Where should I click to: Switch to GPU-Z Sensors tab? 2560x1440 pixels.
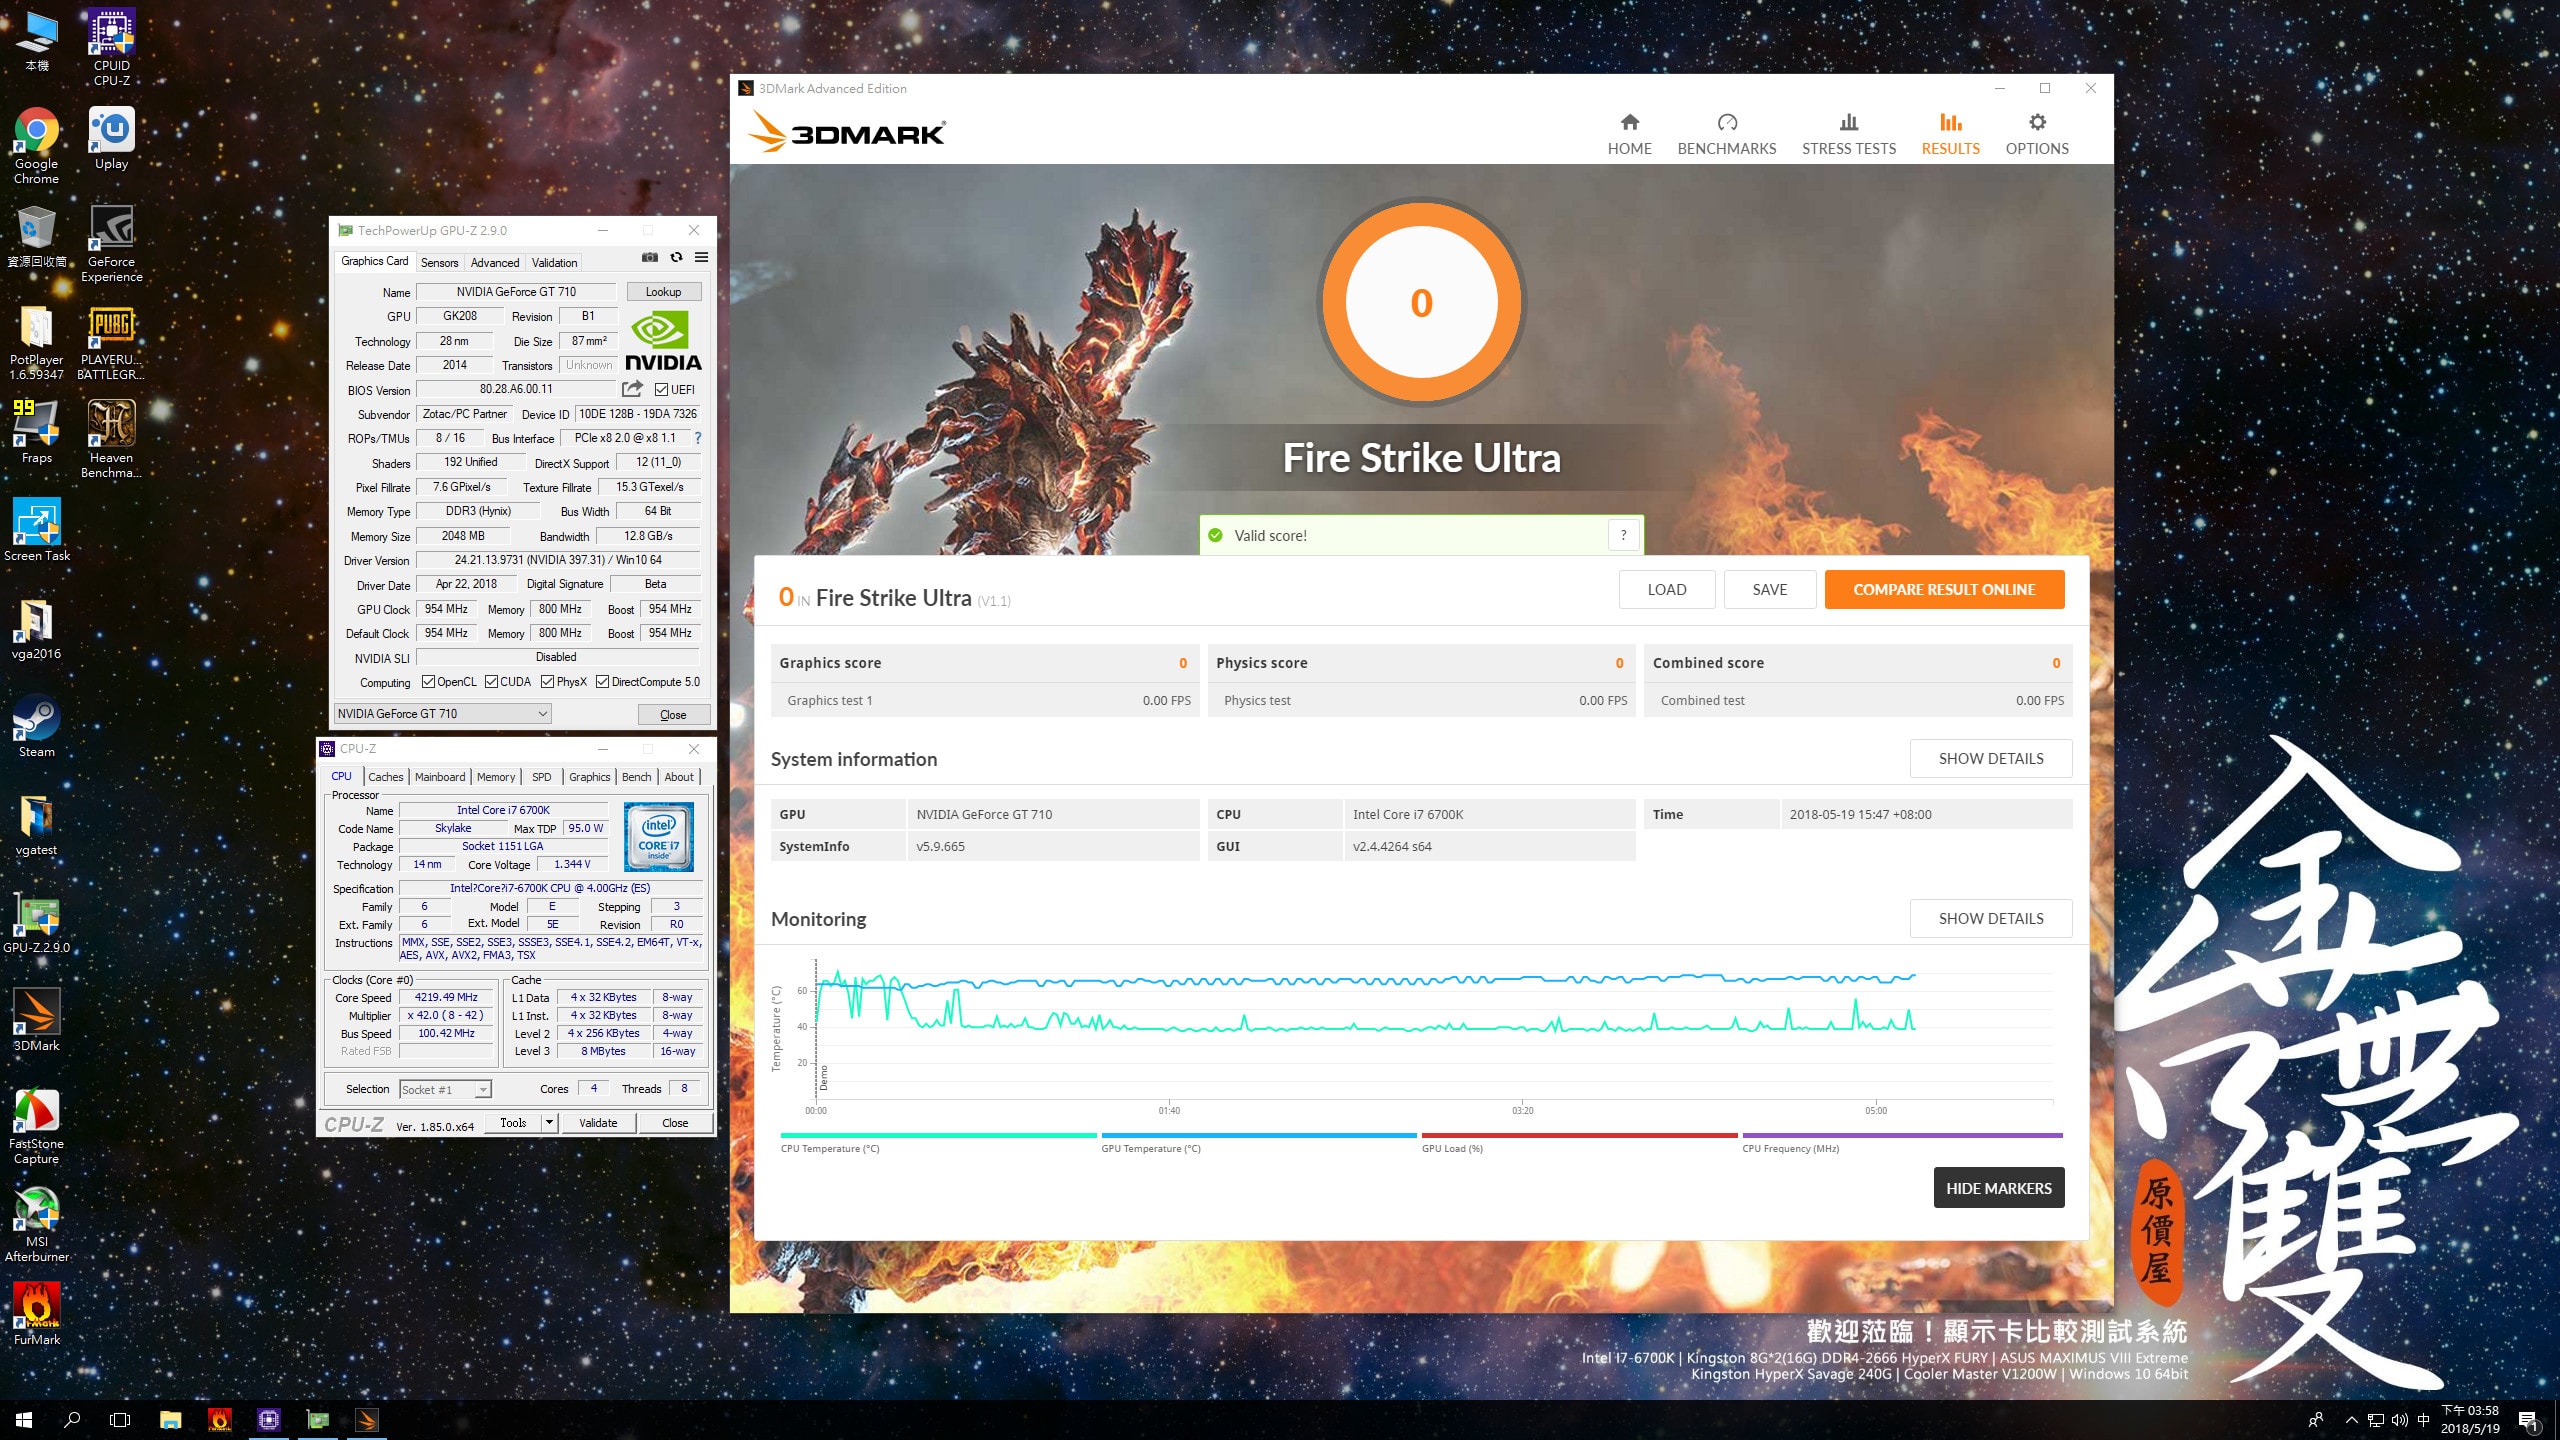point(439,263)
